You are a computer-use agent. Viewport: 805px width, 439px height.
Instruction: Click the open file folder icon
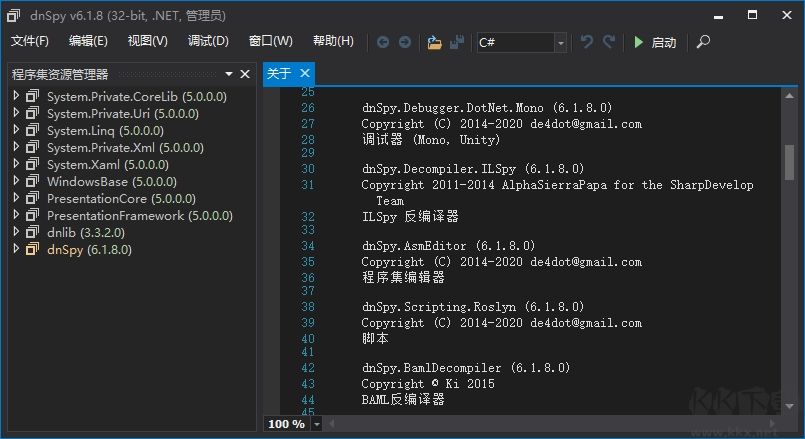[x=434, y=42]
